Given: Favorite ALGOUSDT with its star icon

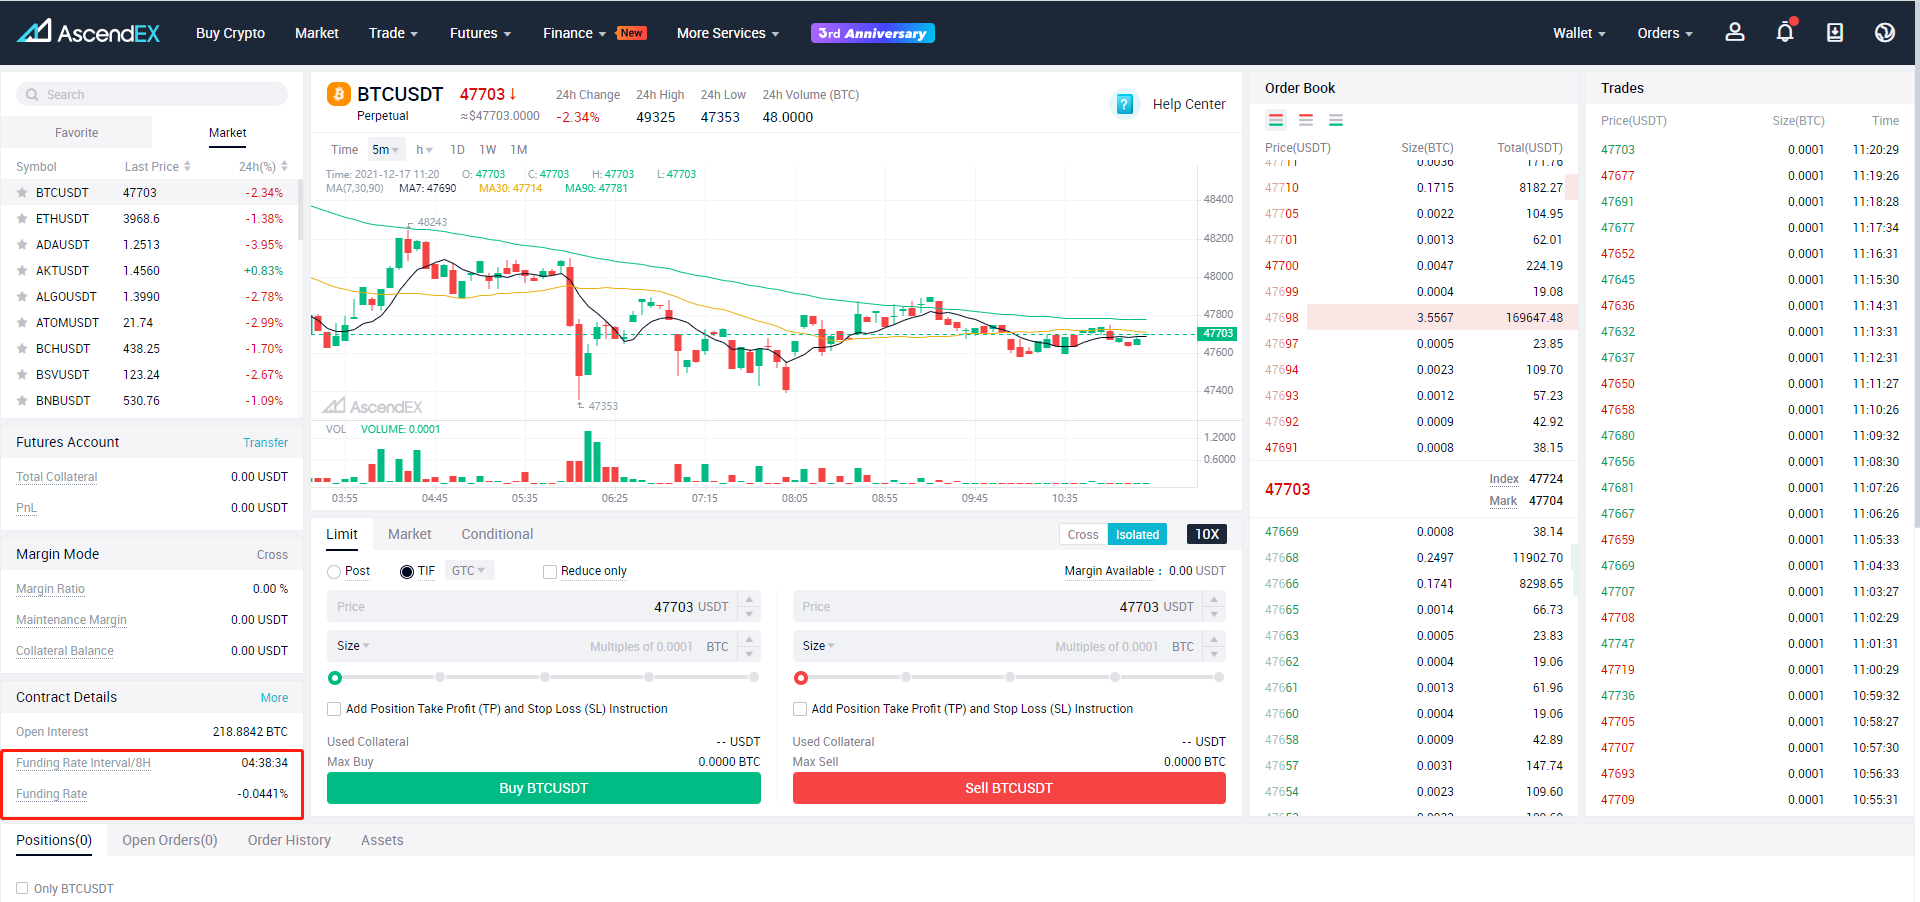Looking at the screenshot, I should (x=22, y=297).
